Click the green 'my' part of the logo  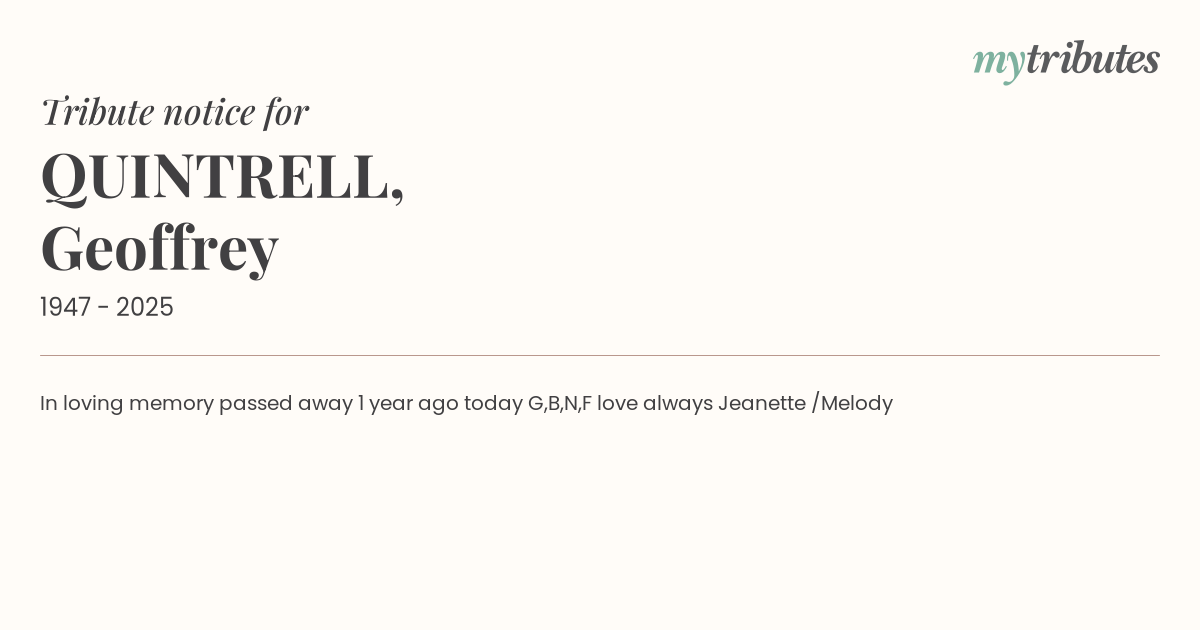(x=998, y=62)
